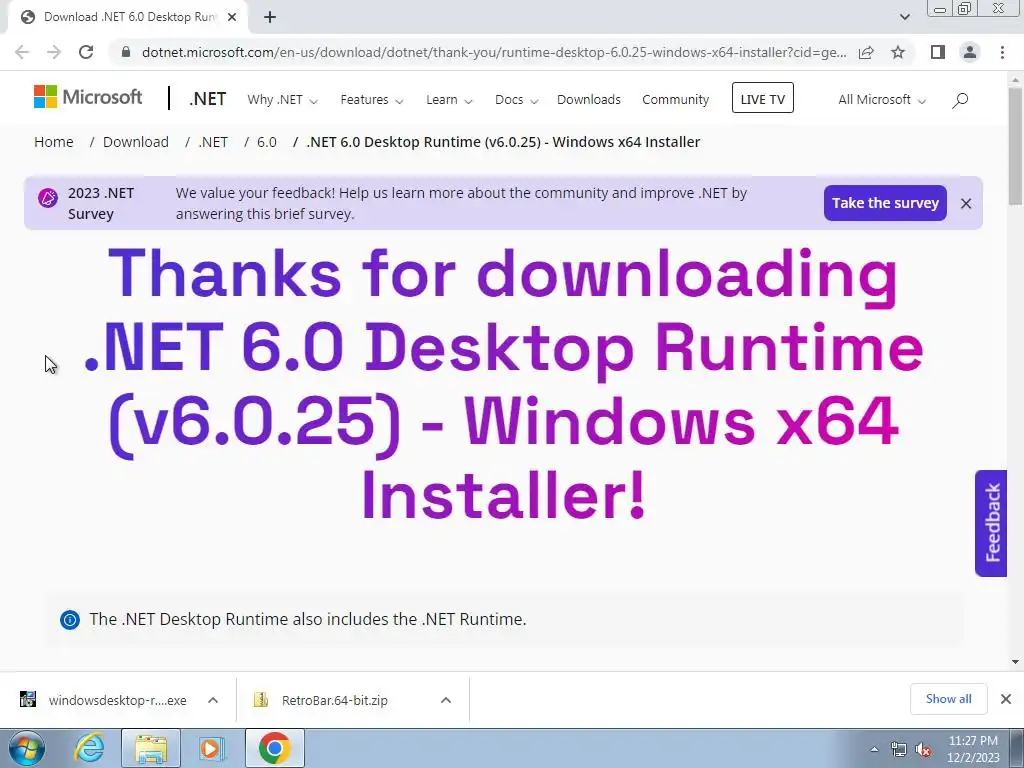Expand the Features menu
Viewport: 1024px width, 768px height.
pyautogui.click(x=372, y=100)
